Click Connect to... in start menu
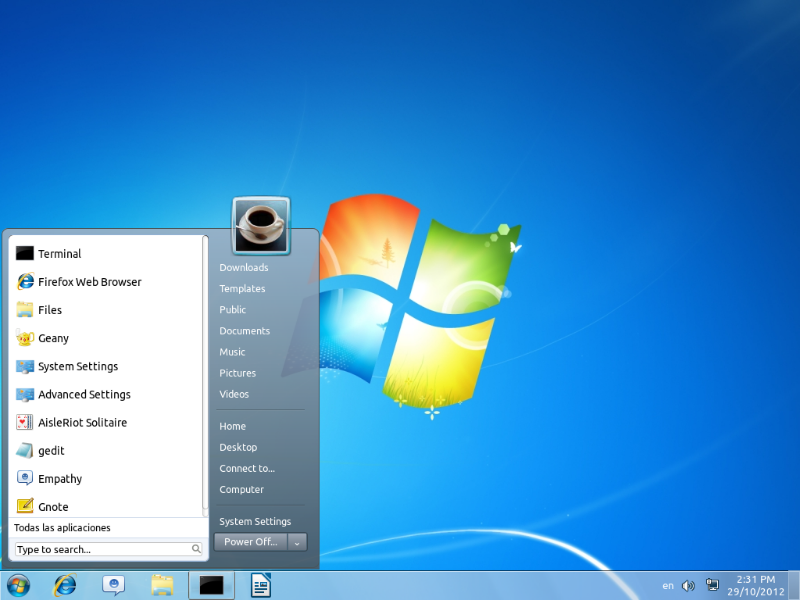The height and width of the screenshot is (600, 800). (x=247, y=469)
